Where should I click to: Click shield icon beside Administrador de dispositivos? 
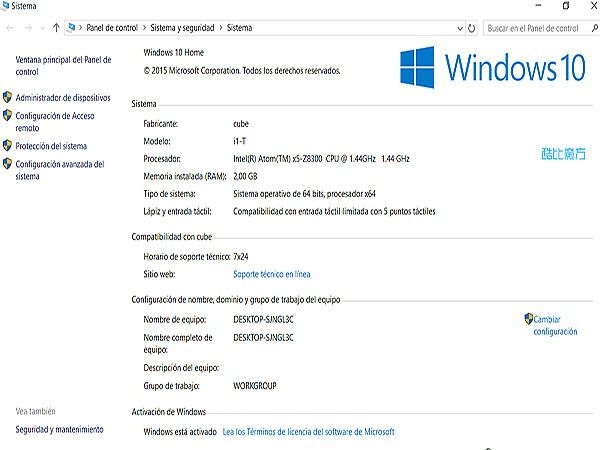point(7,97)
